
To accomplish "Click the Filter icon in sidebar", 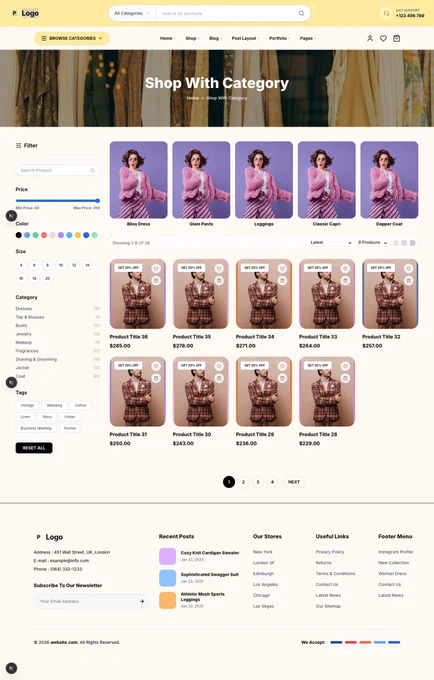I will click(19, 146).
